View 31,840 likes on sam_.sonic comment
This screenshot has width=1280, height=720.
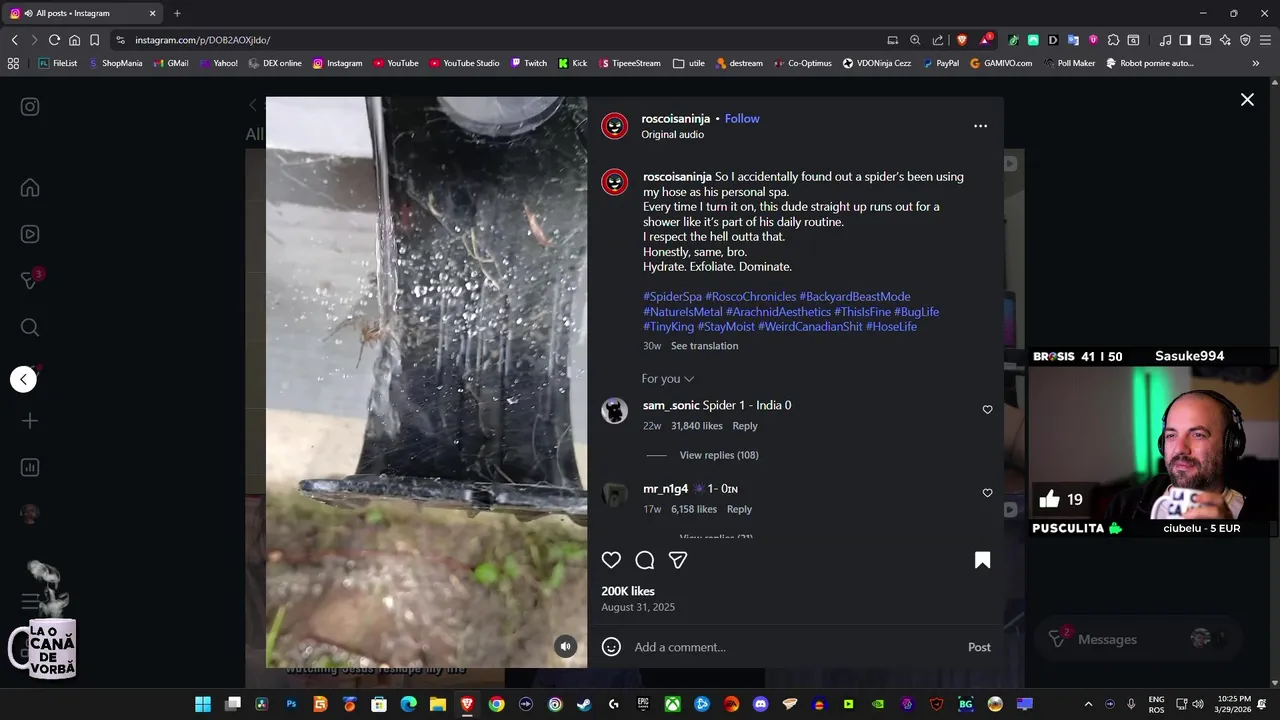697,426
